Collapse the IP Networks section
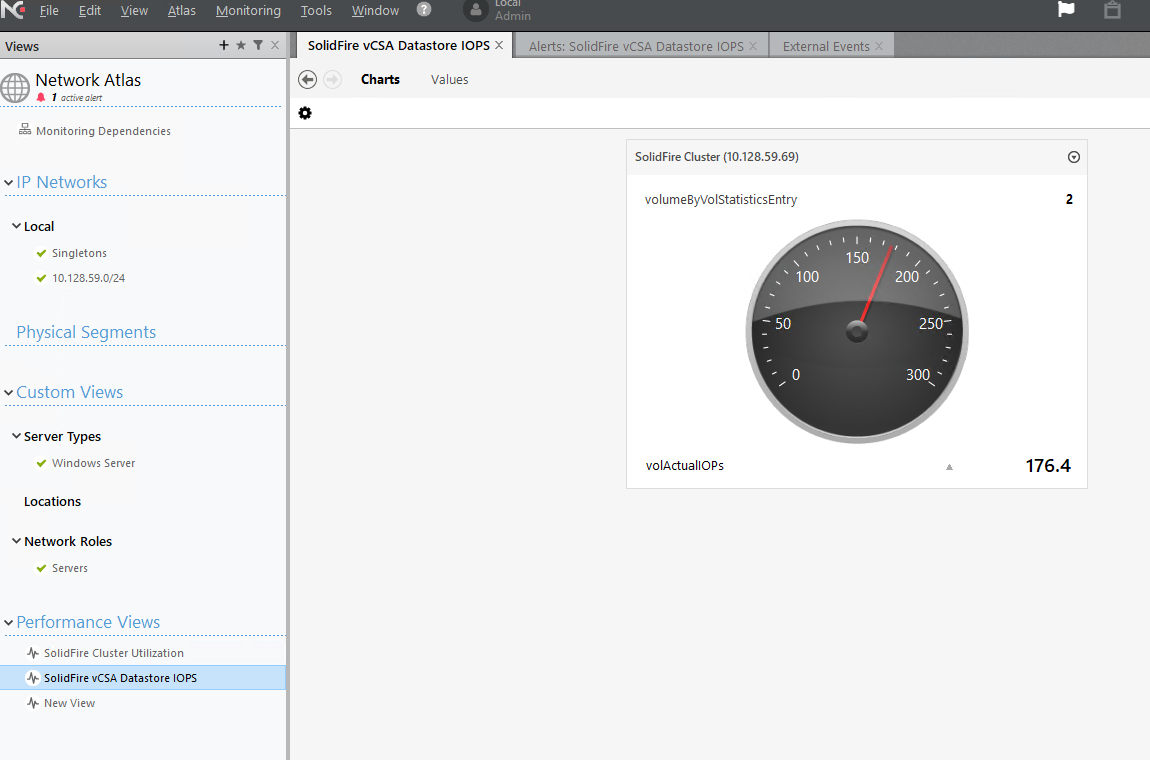This screenshot has height=760, width=1150. click(x=9, y=182)
